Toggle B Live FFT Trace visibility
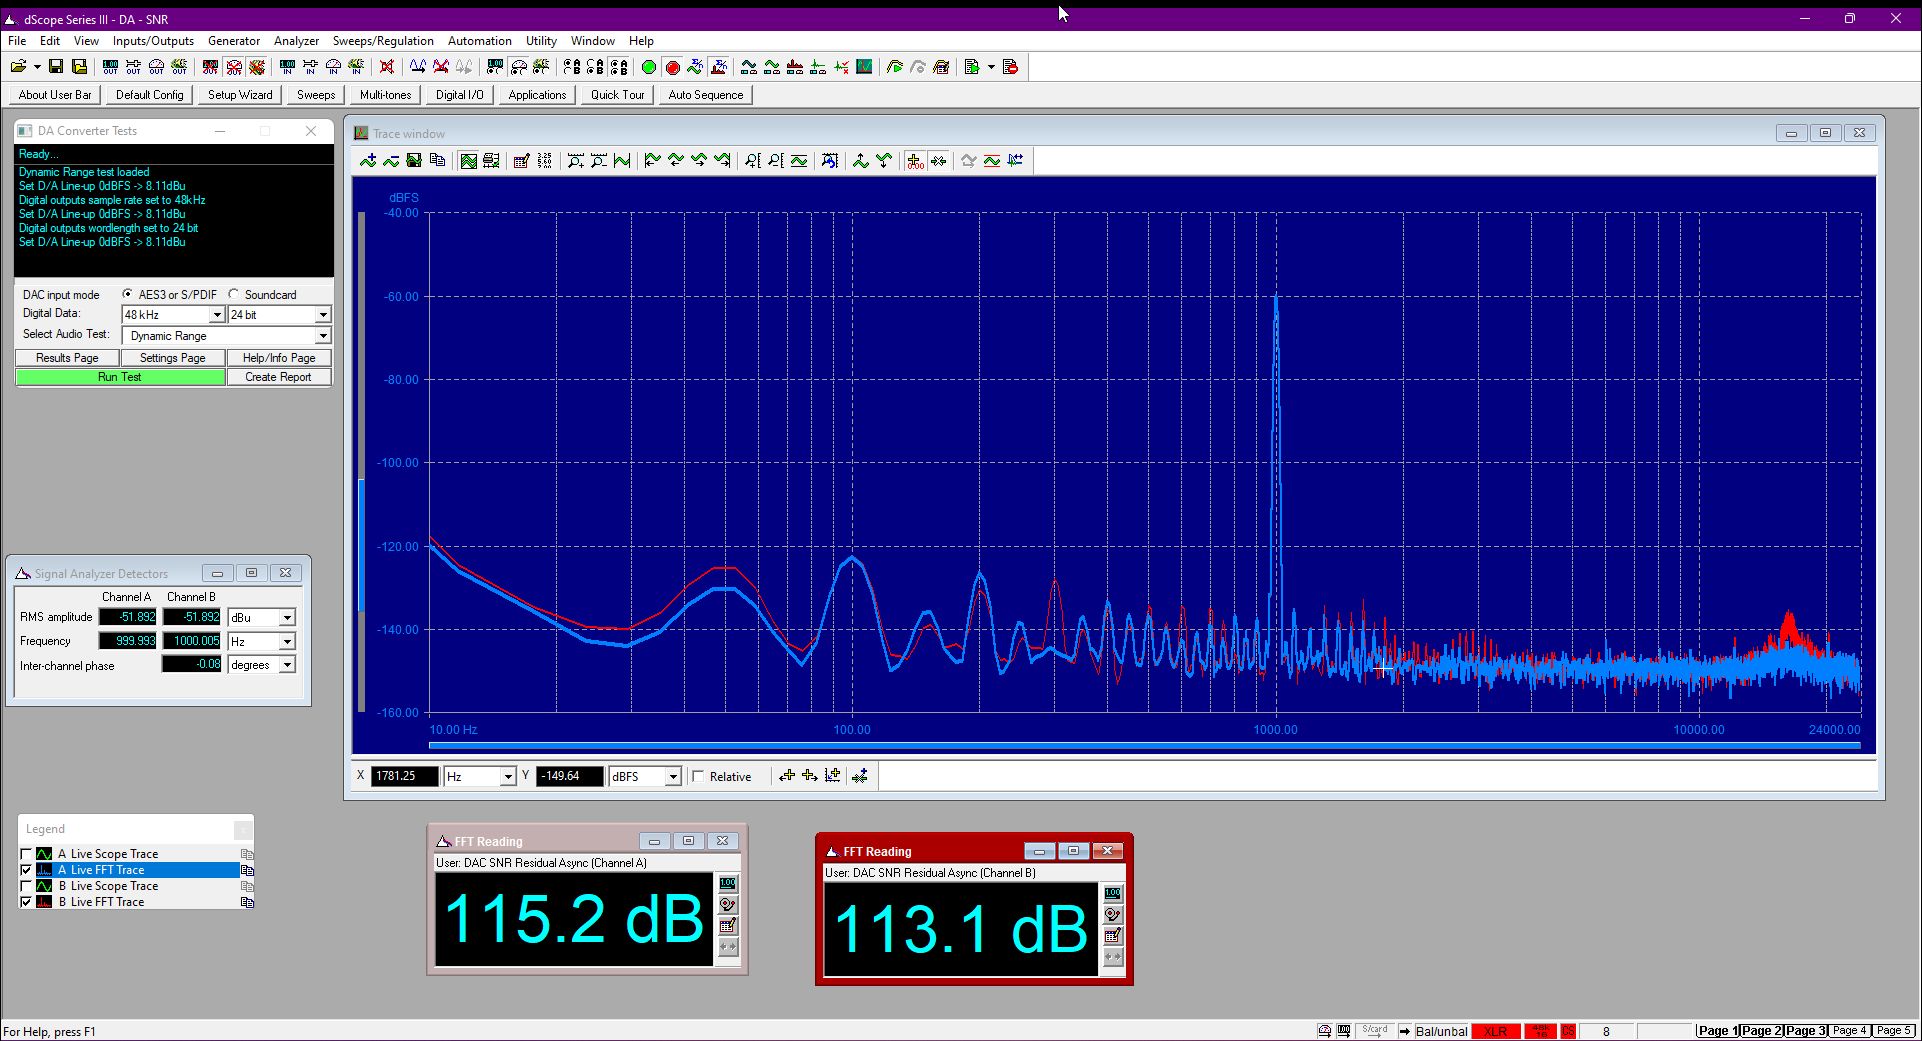The image size is (1922, 1041). click(26, 902)
